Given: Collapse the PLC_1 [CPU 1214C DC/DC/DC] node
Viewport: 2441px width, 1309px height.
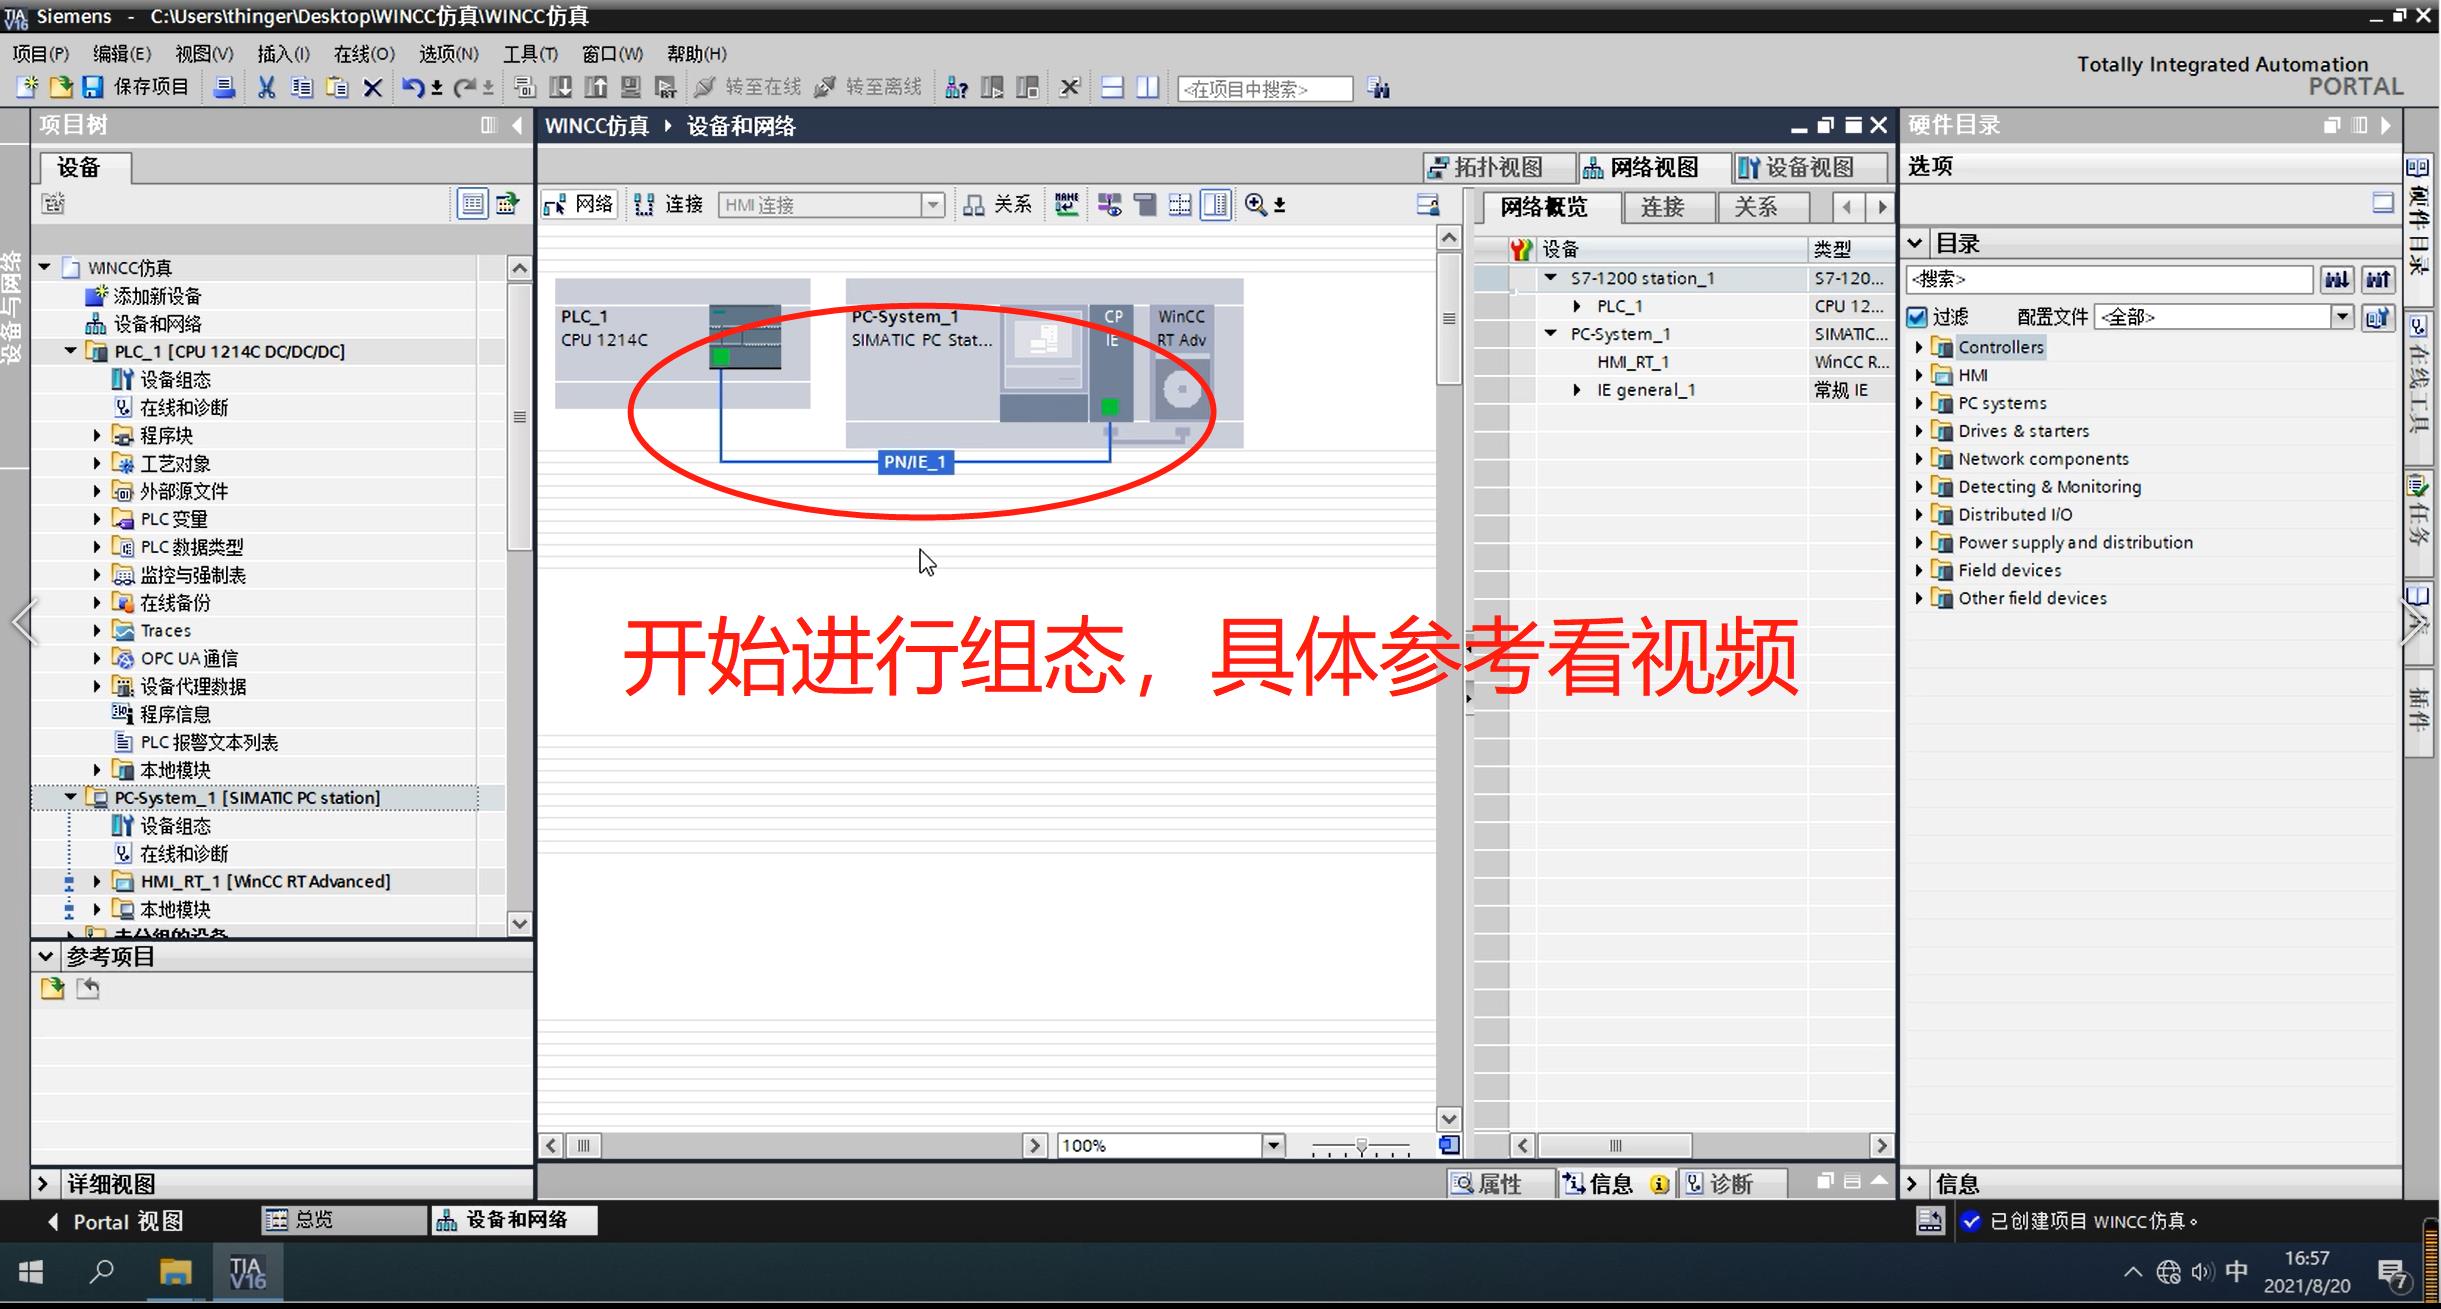Looking at the screenshot, I should click(70, 351).
